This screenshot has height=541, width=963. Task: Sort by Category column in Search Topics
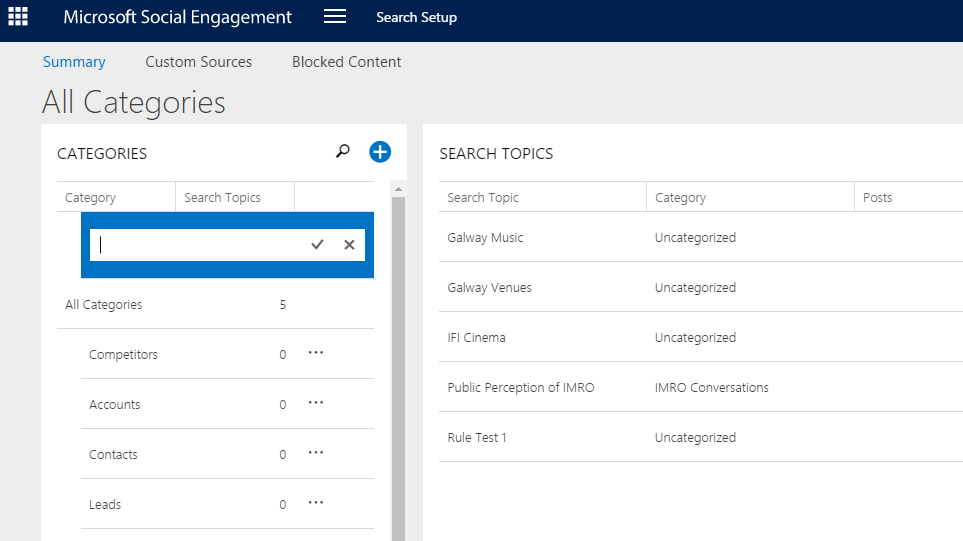coord(750,197)
